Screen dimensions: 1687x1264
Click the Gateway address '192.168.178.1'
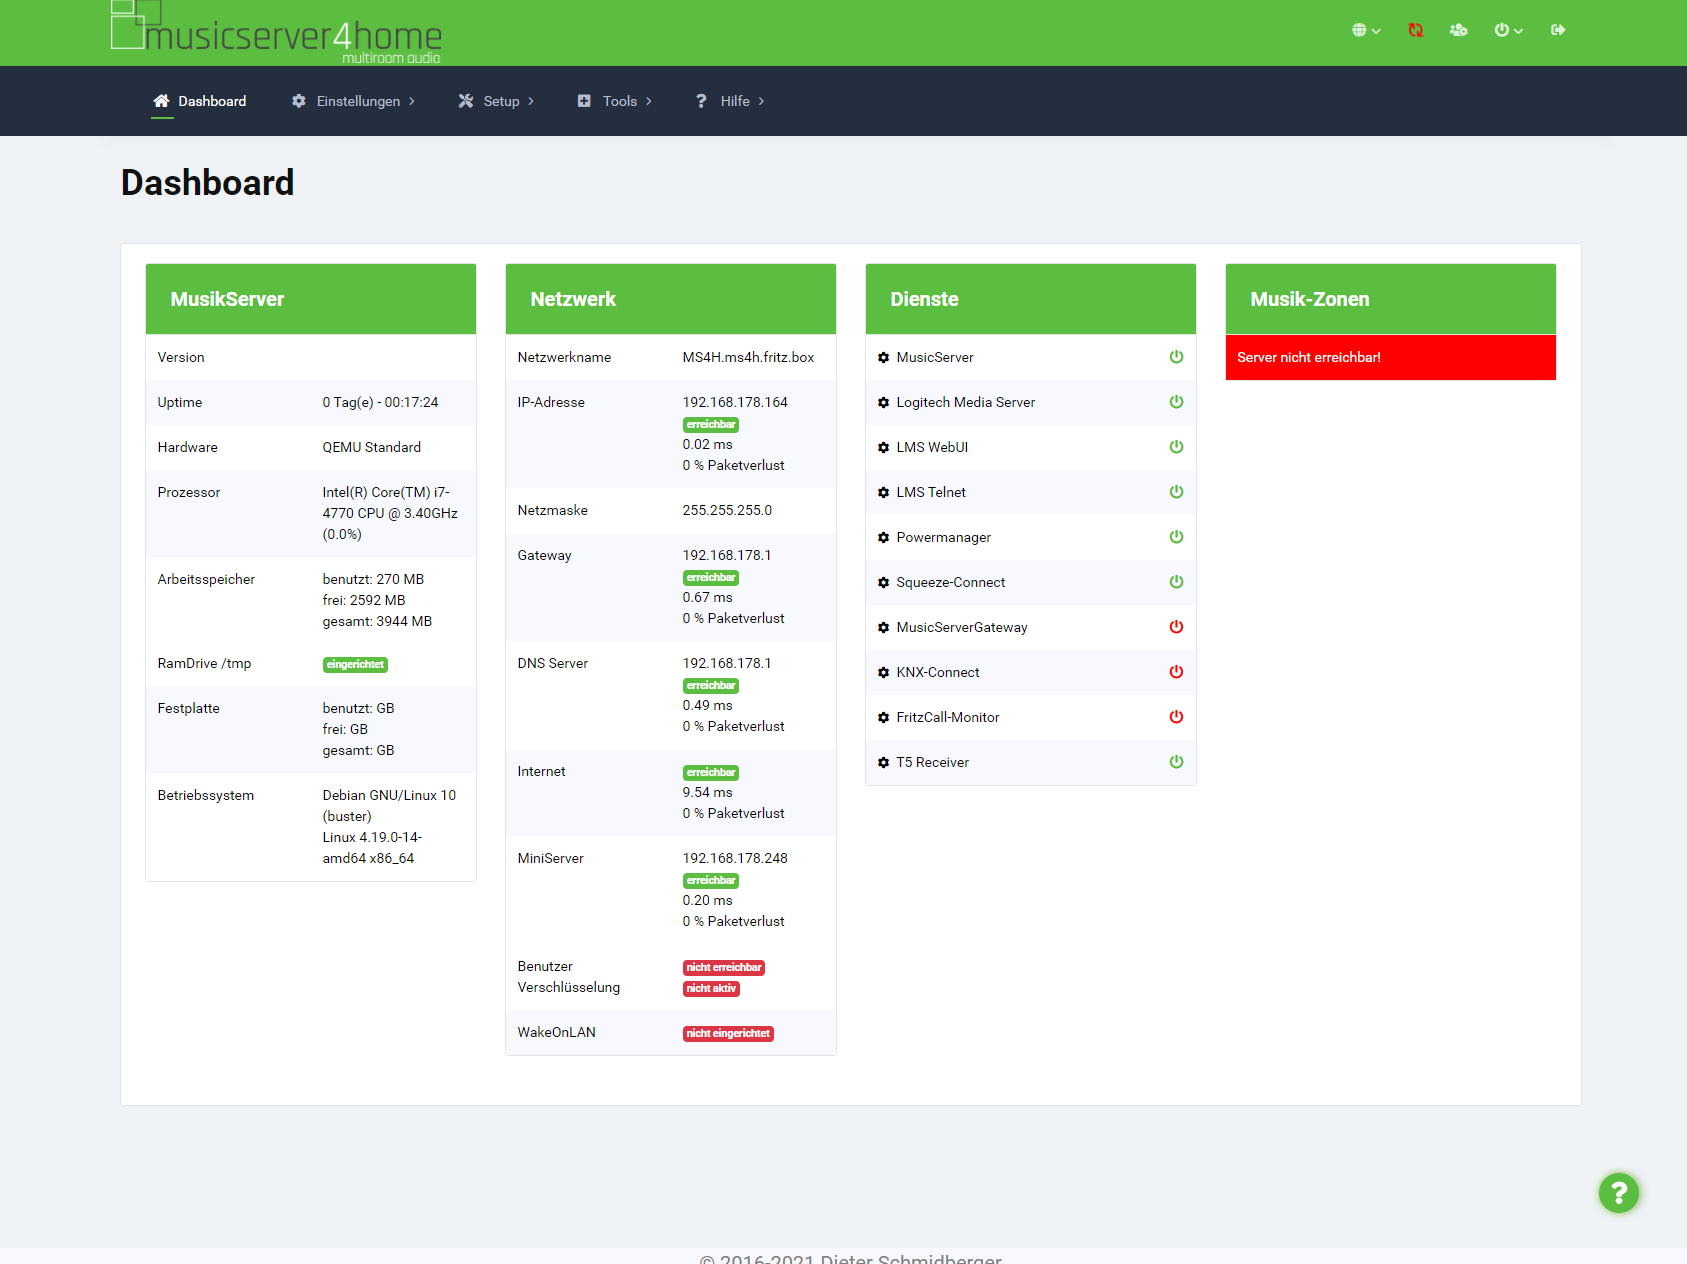tap(727, 556)
